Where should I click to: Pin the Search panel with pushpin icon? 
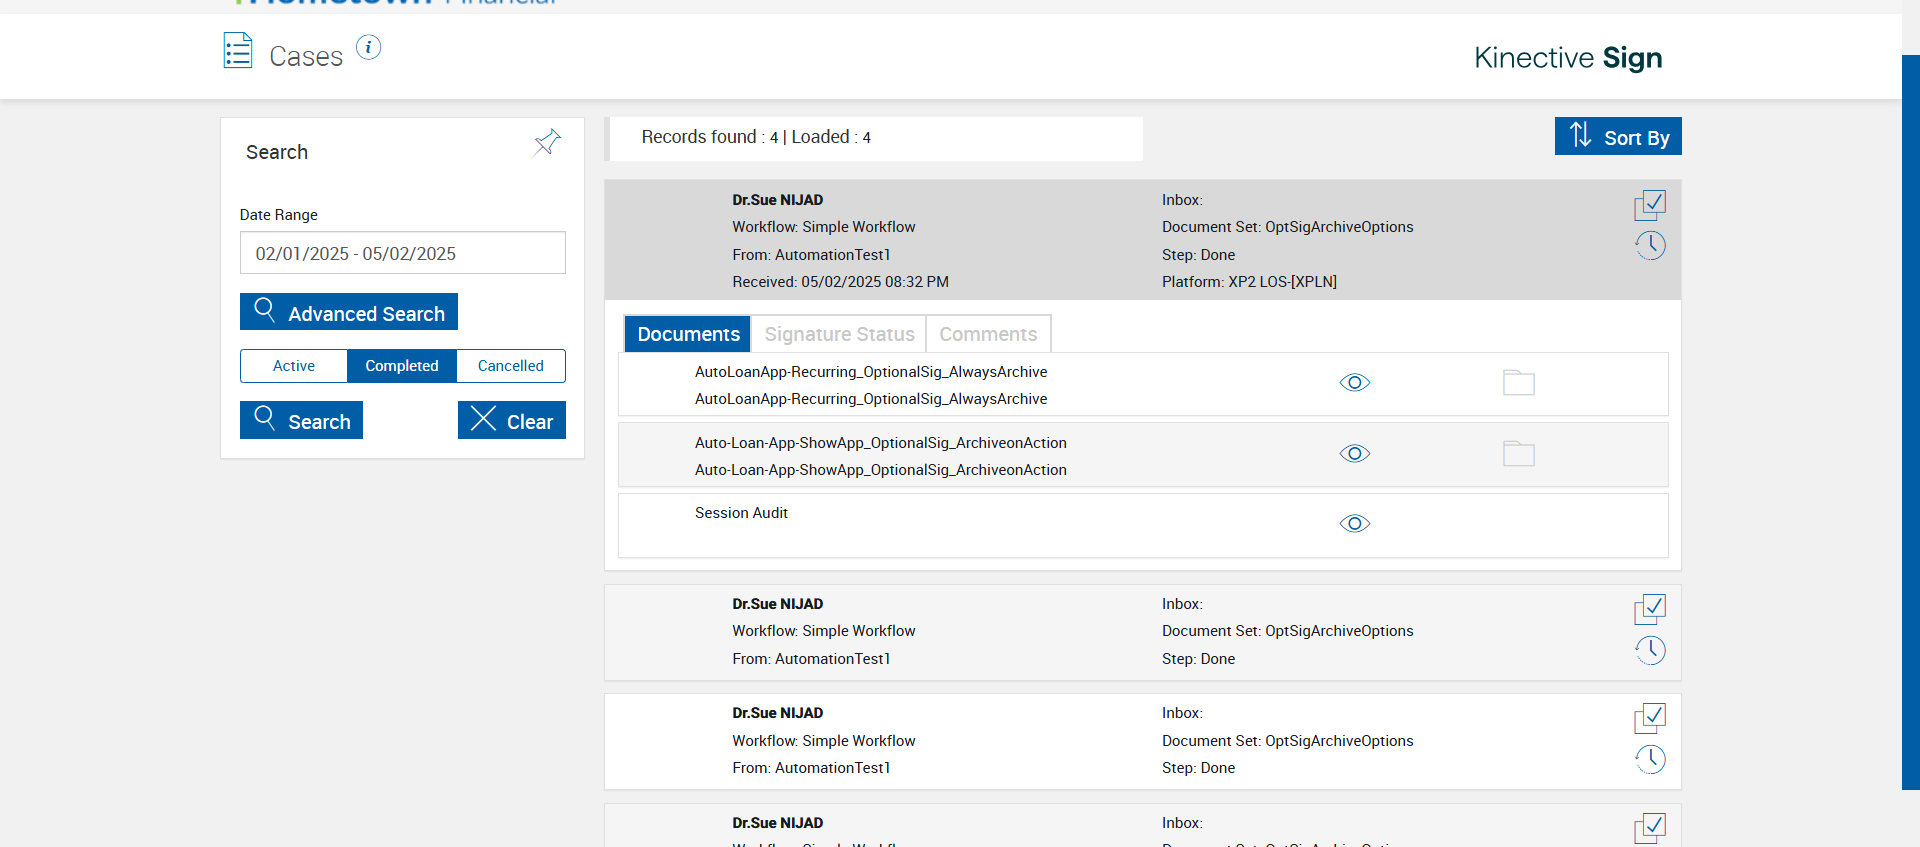547,142
